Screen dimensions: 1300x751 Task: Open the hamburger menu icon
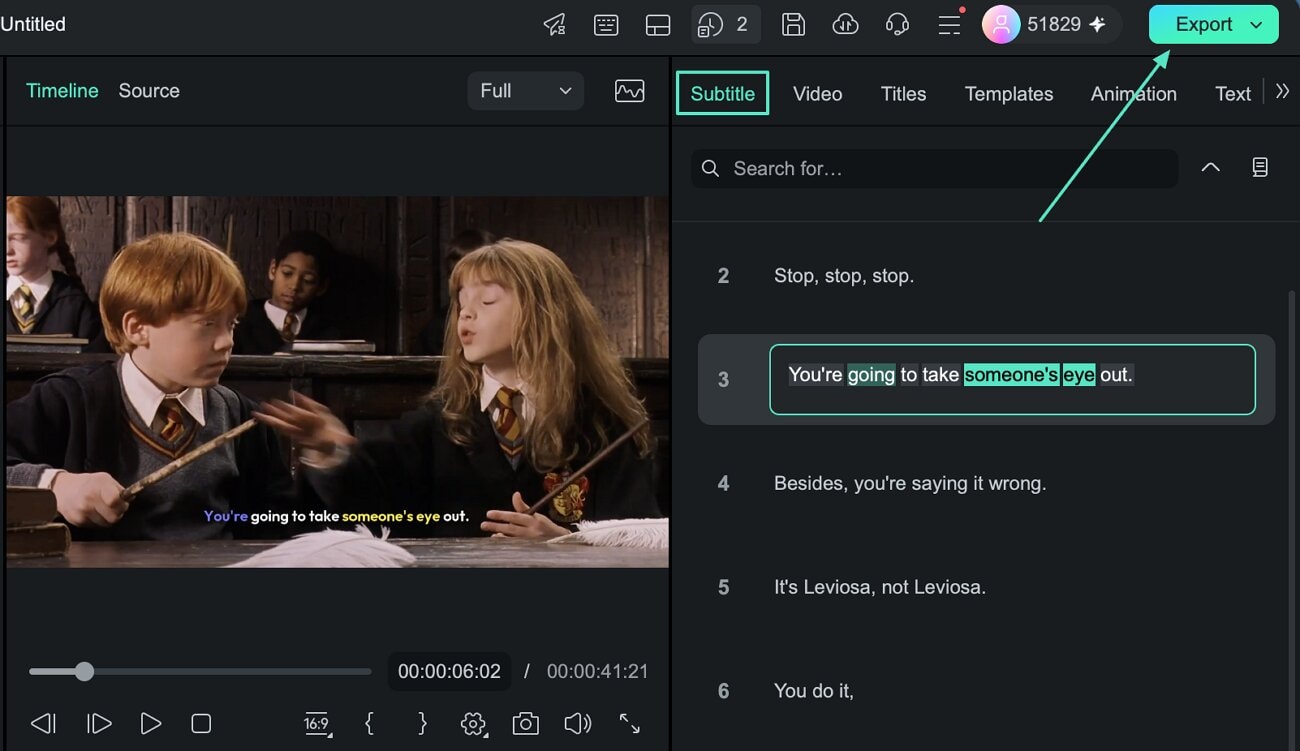(x=949, y=25)
